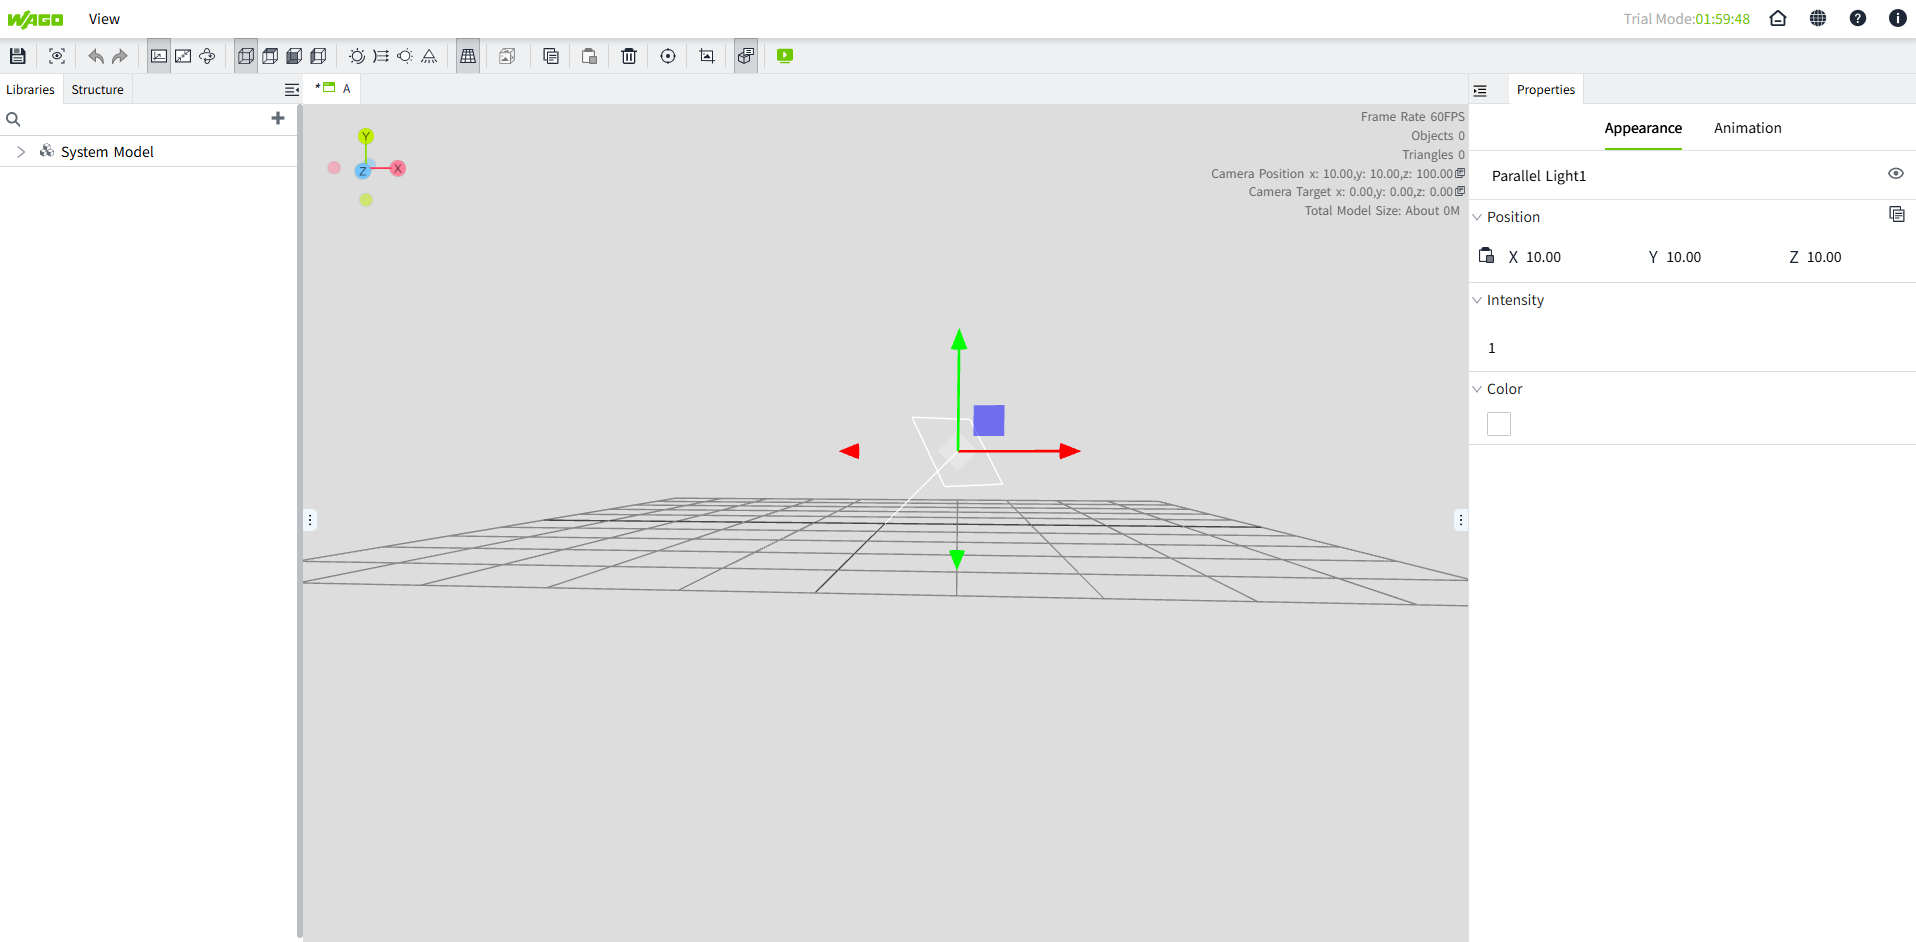Click the green play preview icon

click(785, 56)
